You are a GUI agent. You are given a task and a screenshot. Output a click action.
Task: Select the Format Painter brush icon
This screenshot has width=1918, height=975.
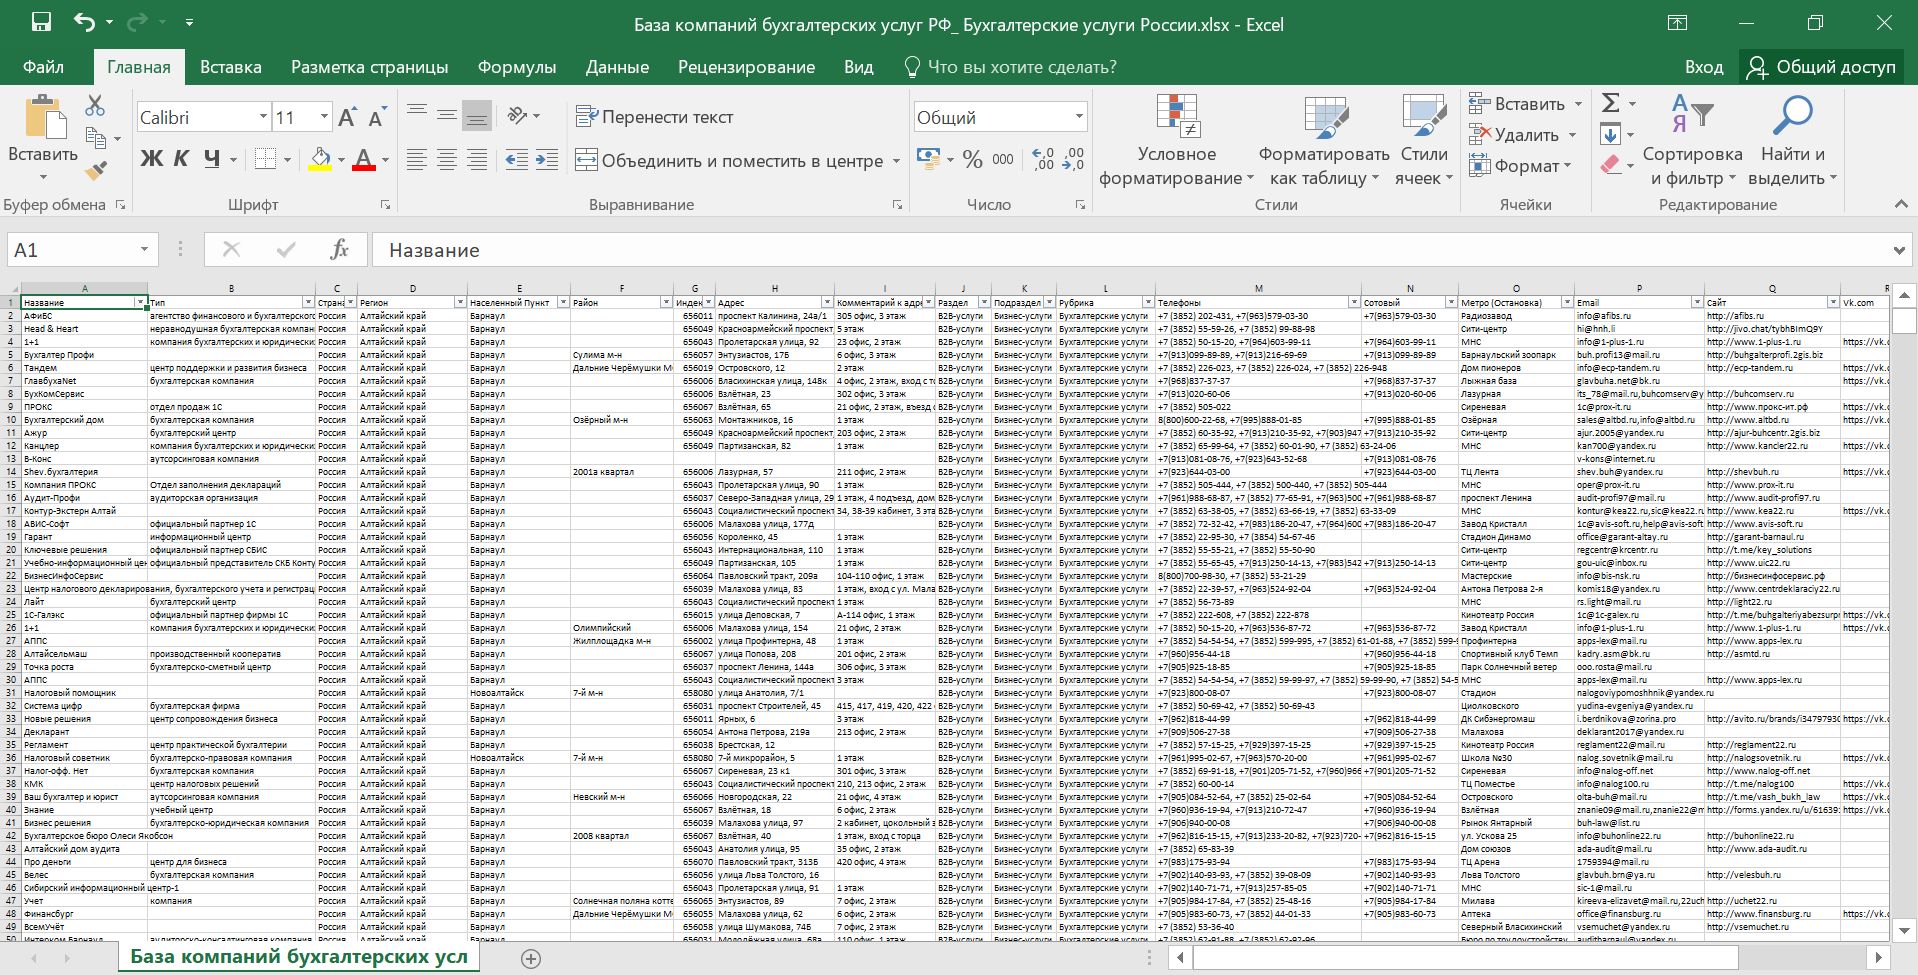coord(95,171)
